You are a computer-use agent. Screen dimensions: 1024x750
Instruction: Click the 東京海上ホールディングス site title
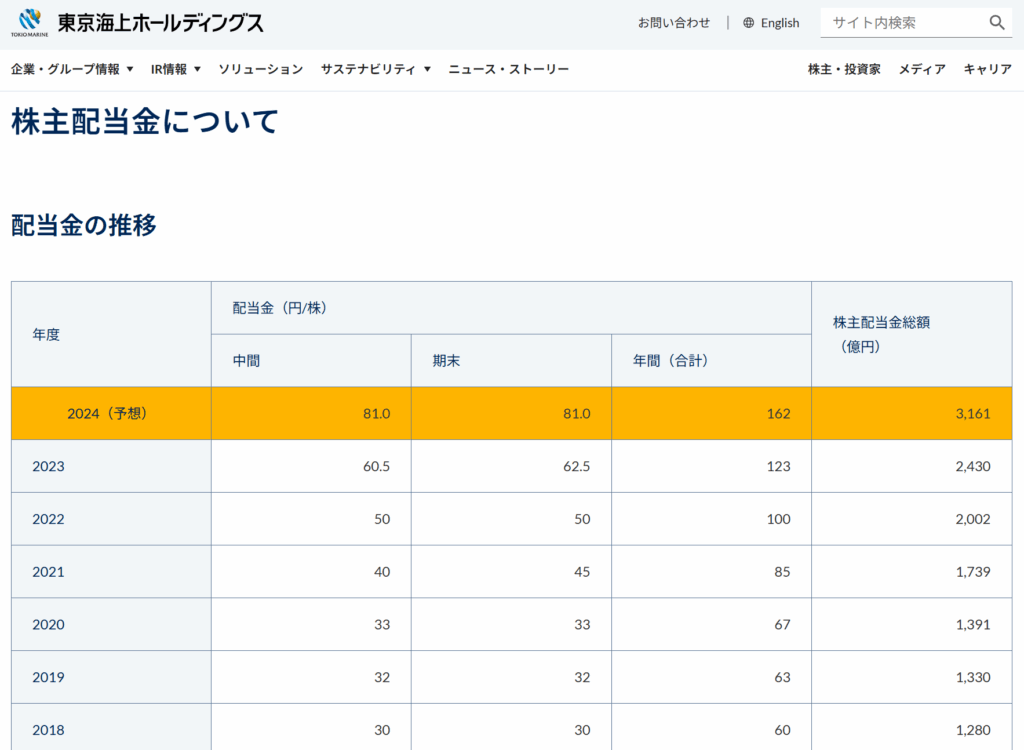[x=161, y=23]
